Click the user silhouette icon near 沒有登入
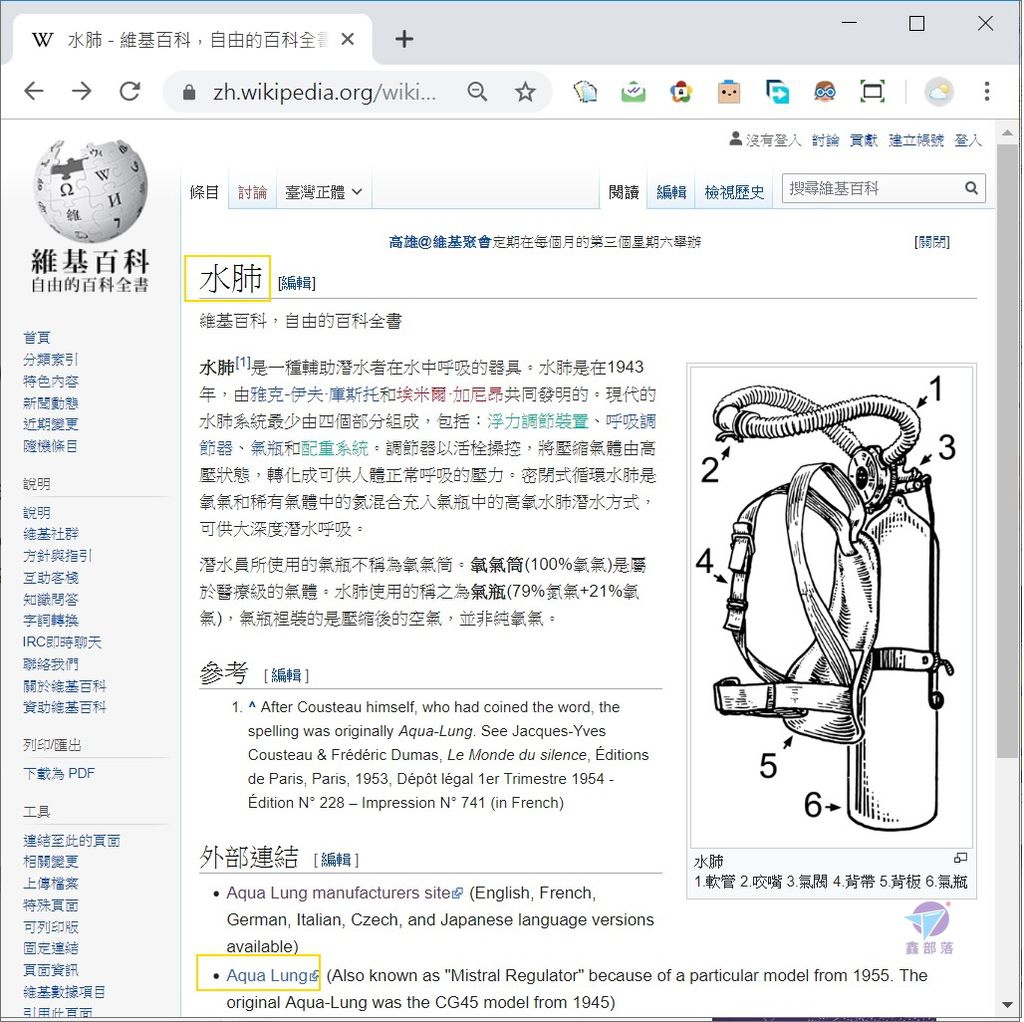Screen dimensions: 1024x1022 point(735,138)
